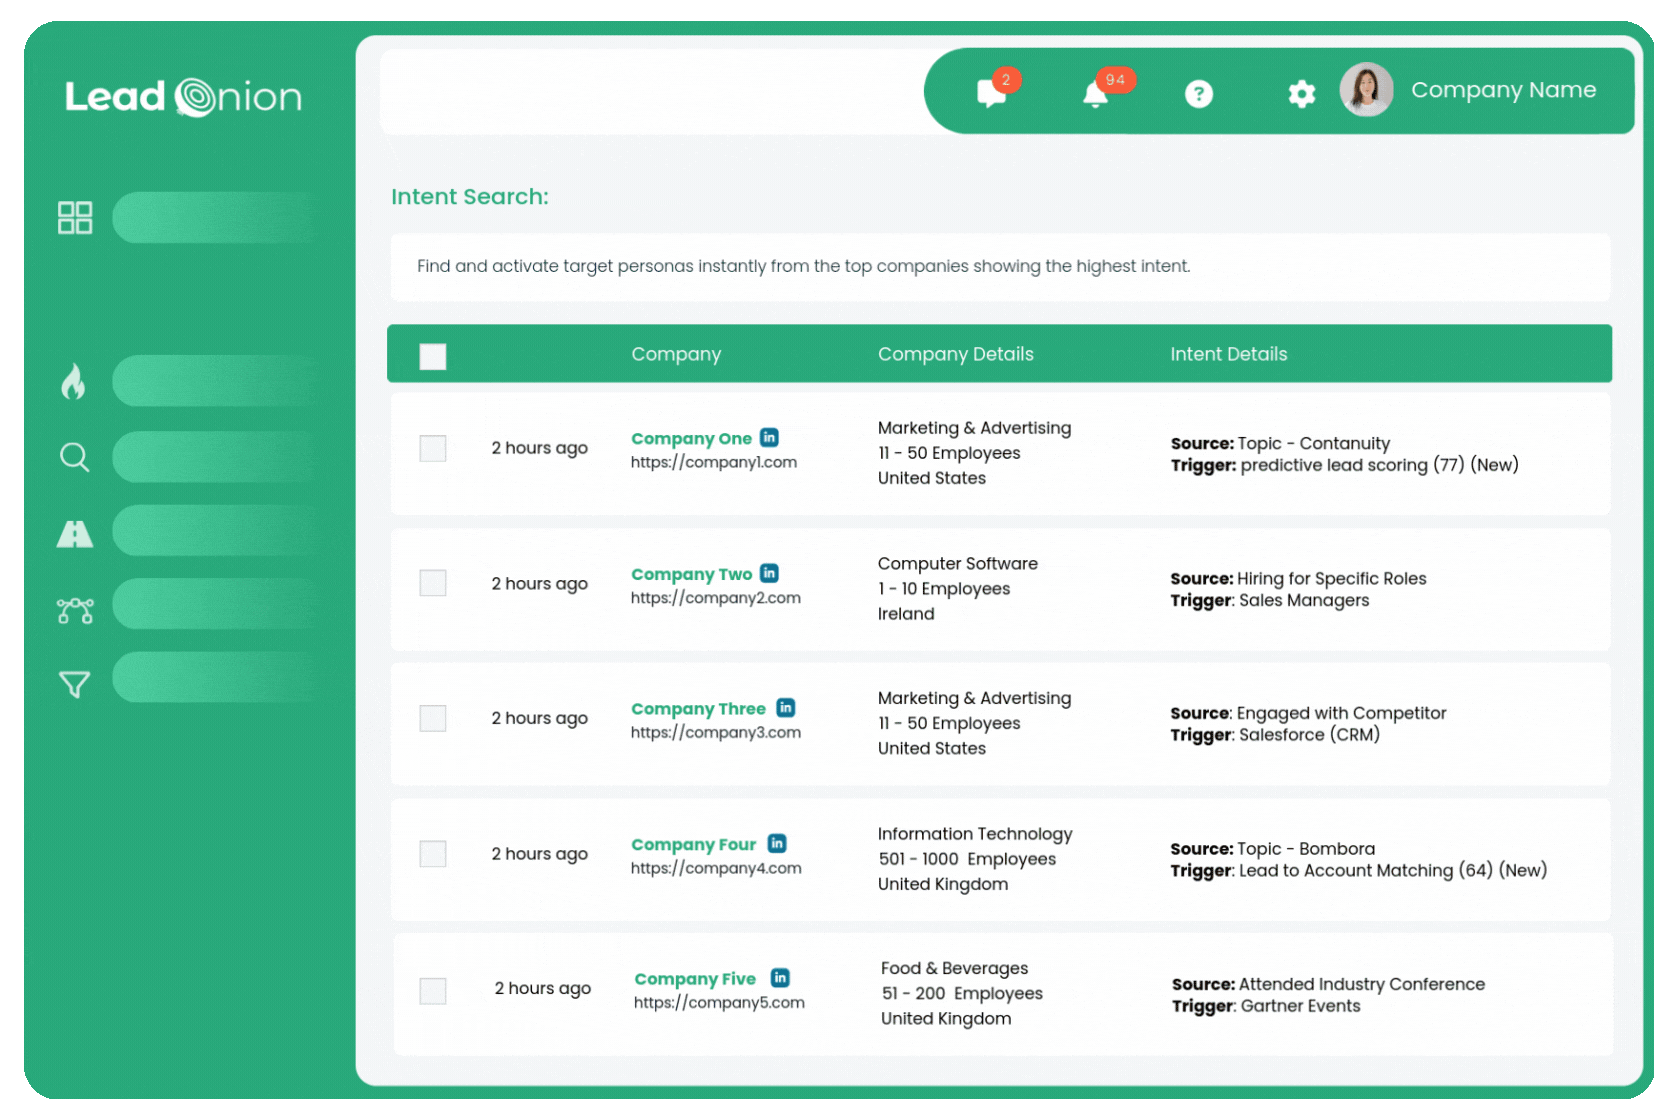Select the Company Four row checkbox
This screenshot has height=1120, width=1680.
[433, 854]
